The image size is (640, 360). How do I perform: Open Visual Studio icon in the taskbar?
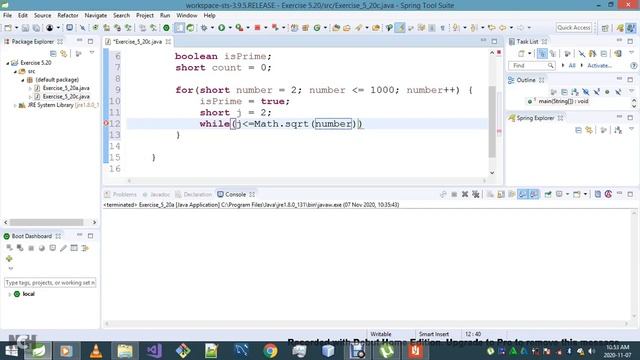pyautogui.click(x=154, y=351)
